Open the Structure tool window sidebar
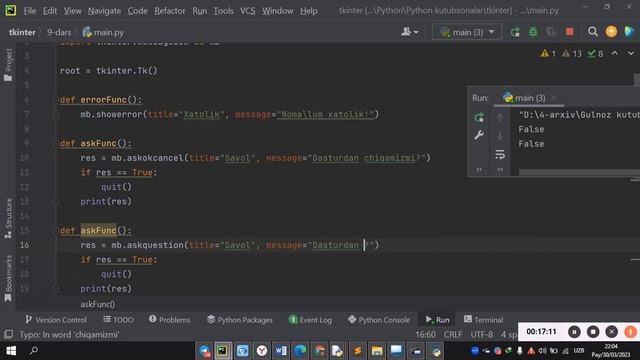This screenshot has height=360, width=640. 8,218
